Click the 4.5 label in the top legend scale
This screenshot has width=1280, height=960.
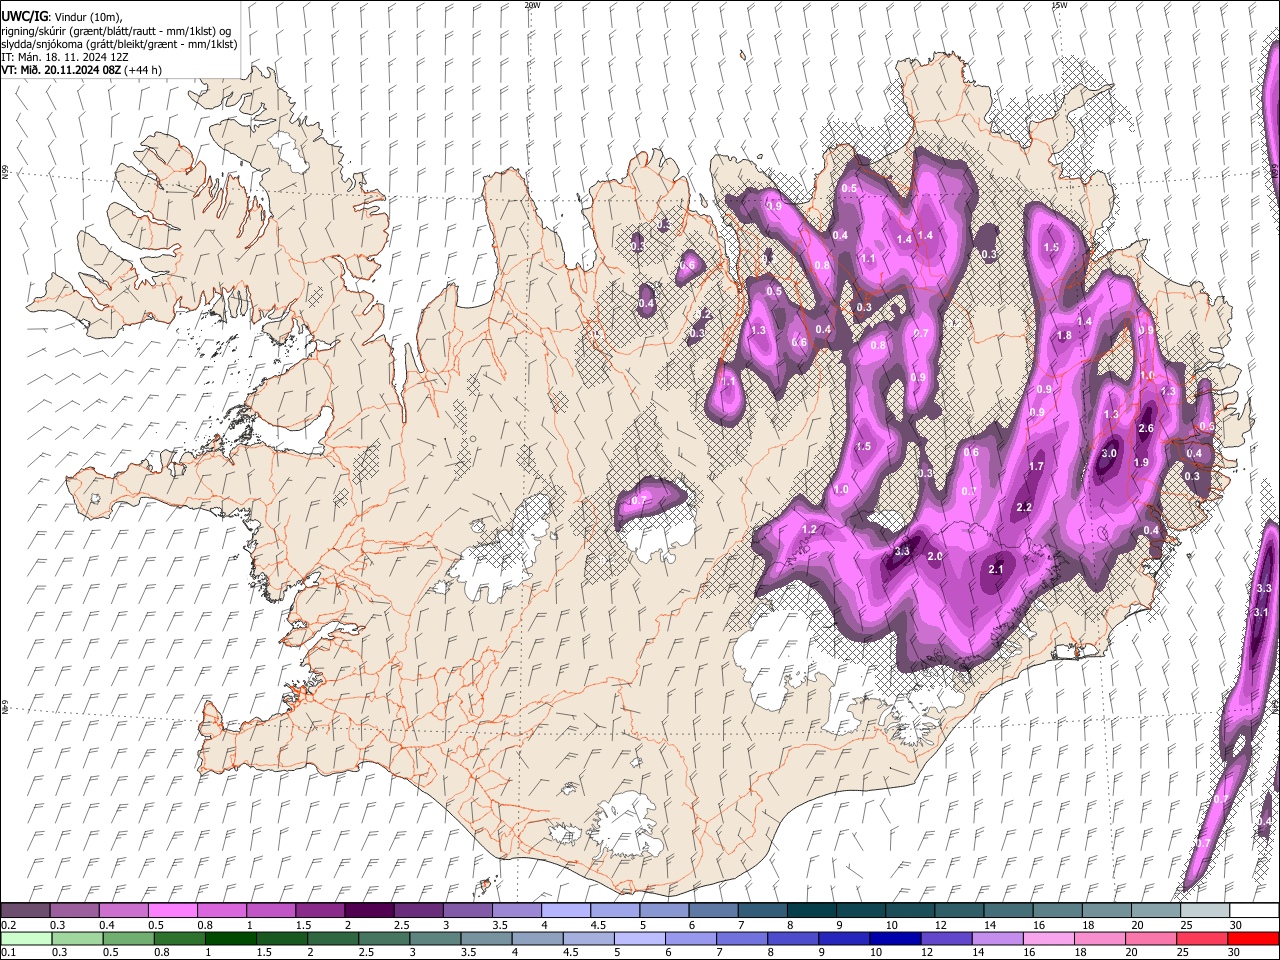pyautogui.click(x=598, y=925)
